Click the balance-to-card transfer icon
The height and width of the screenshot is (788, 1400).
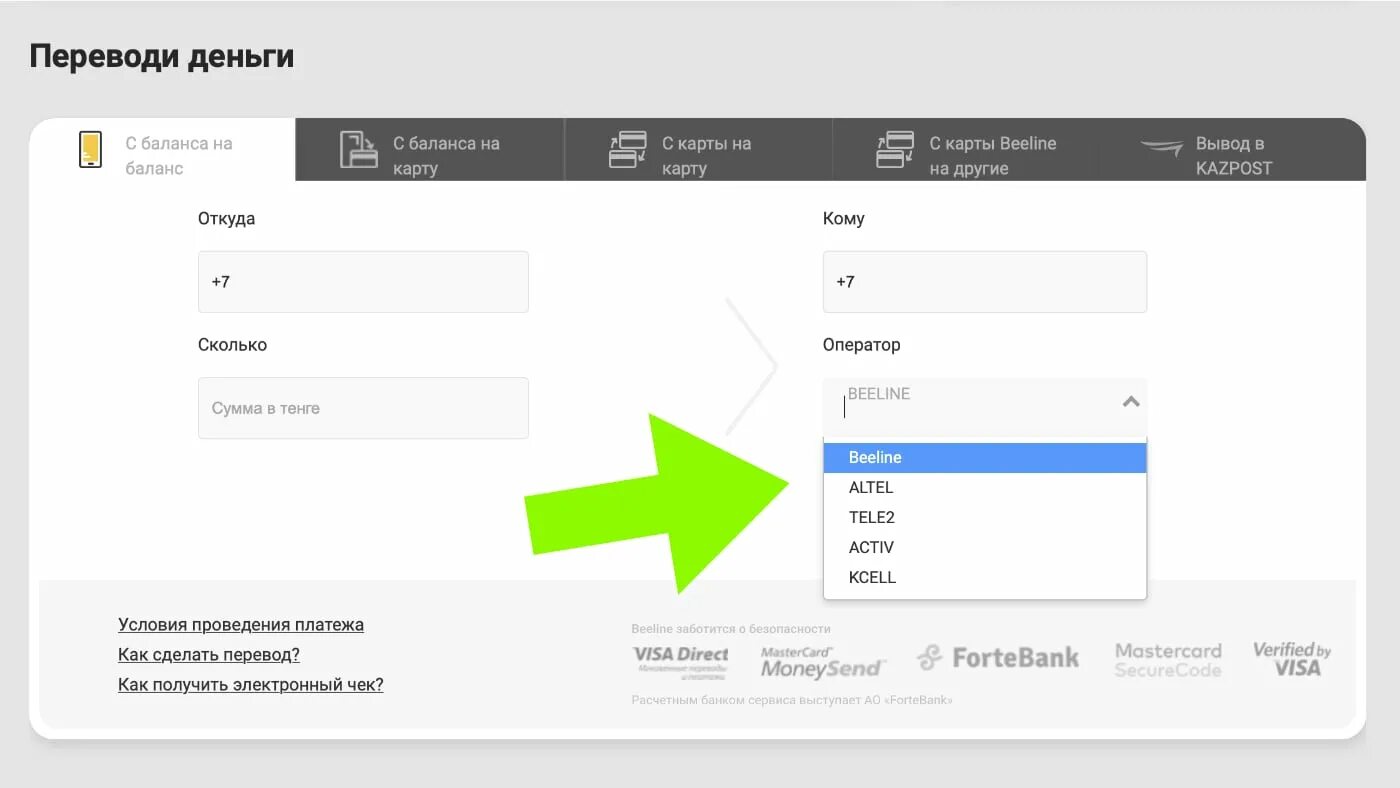tap(358, 150)
